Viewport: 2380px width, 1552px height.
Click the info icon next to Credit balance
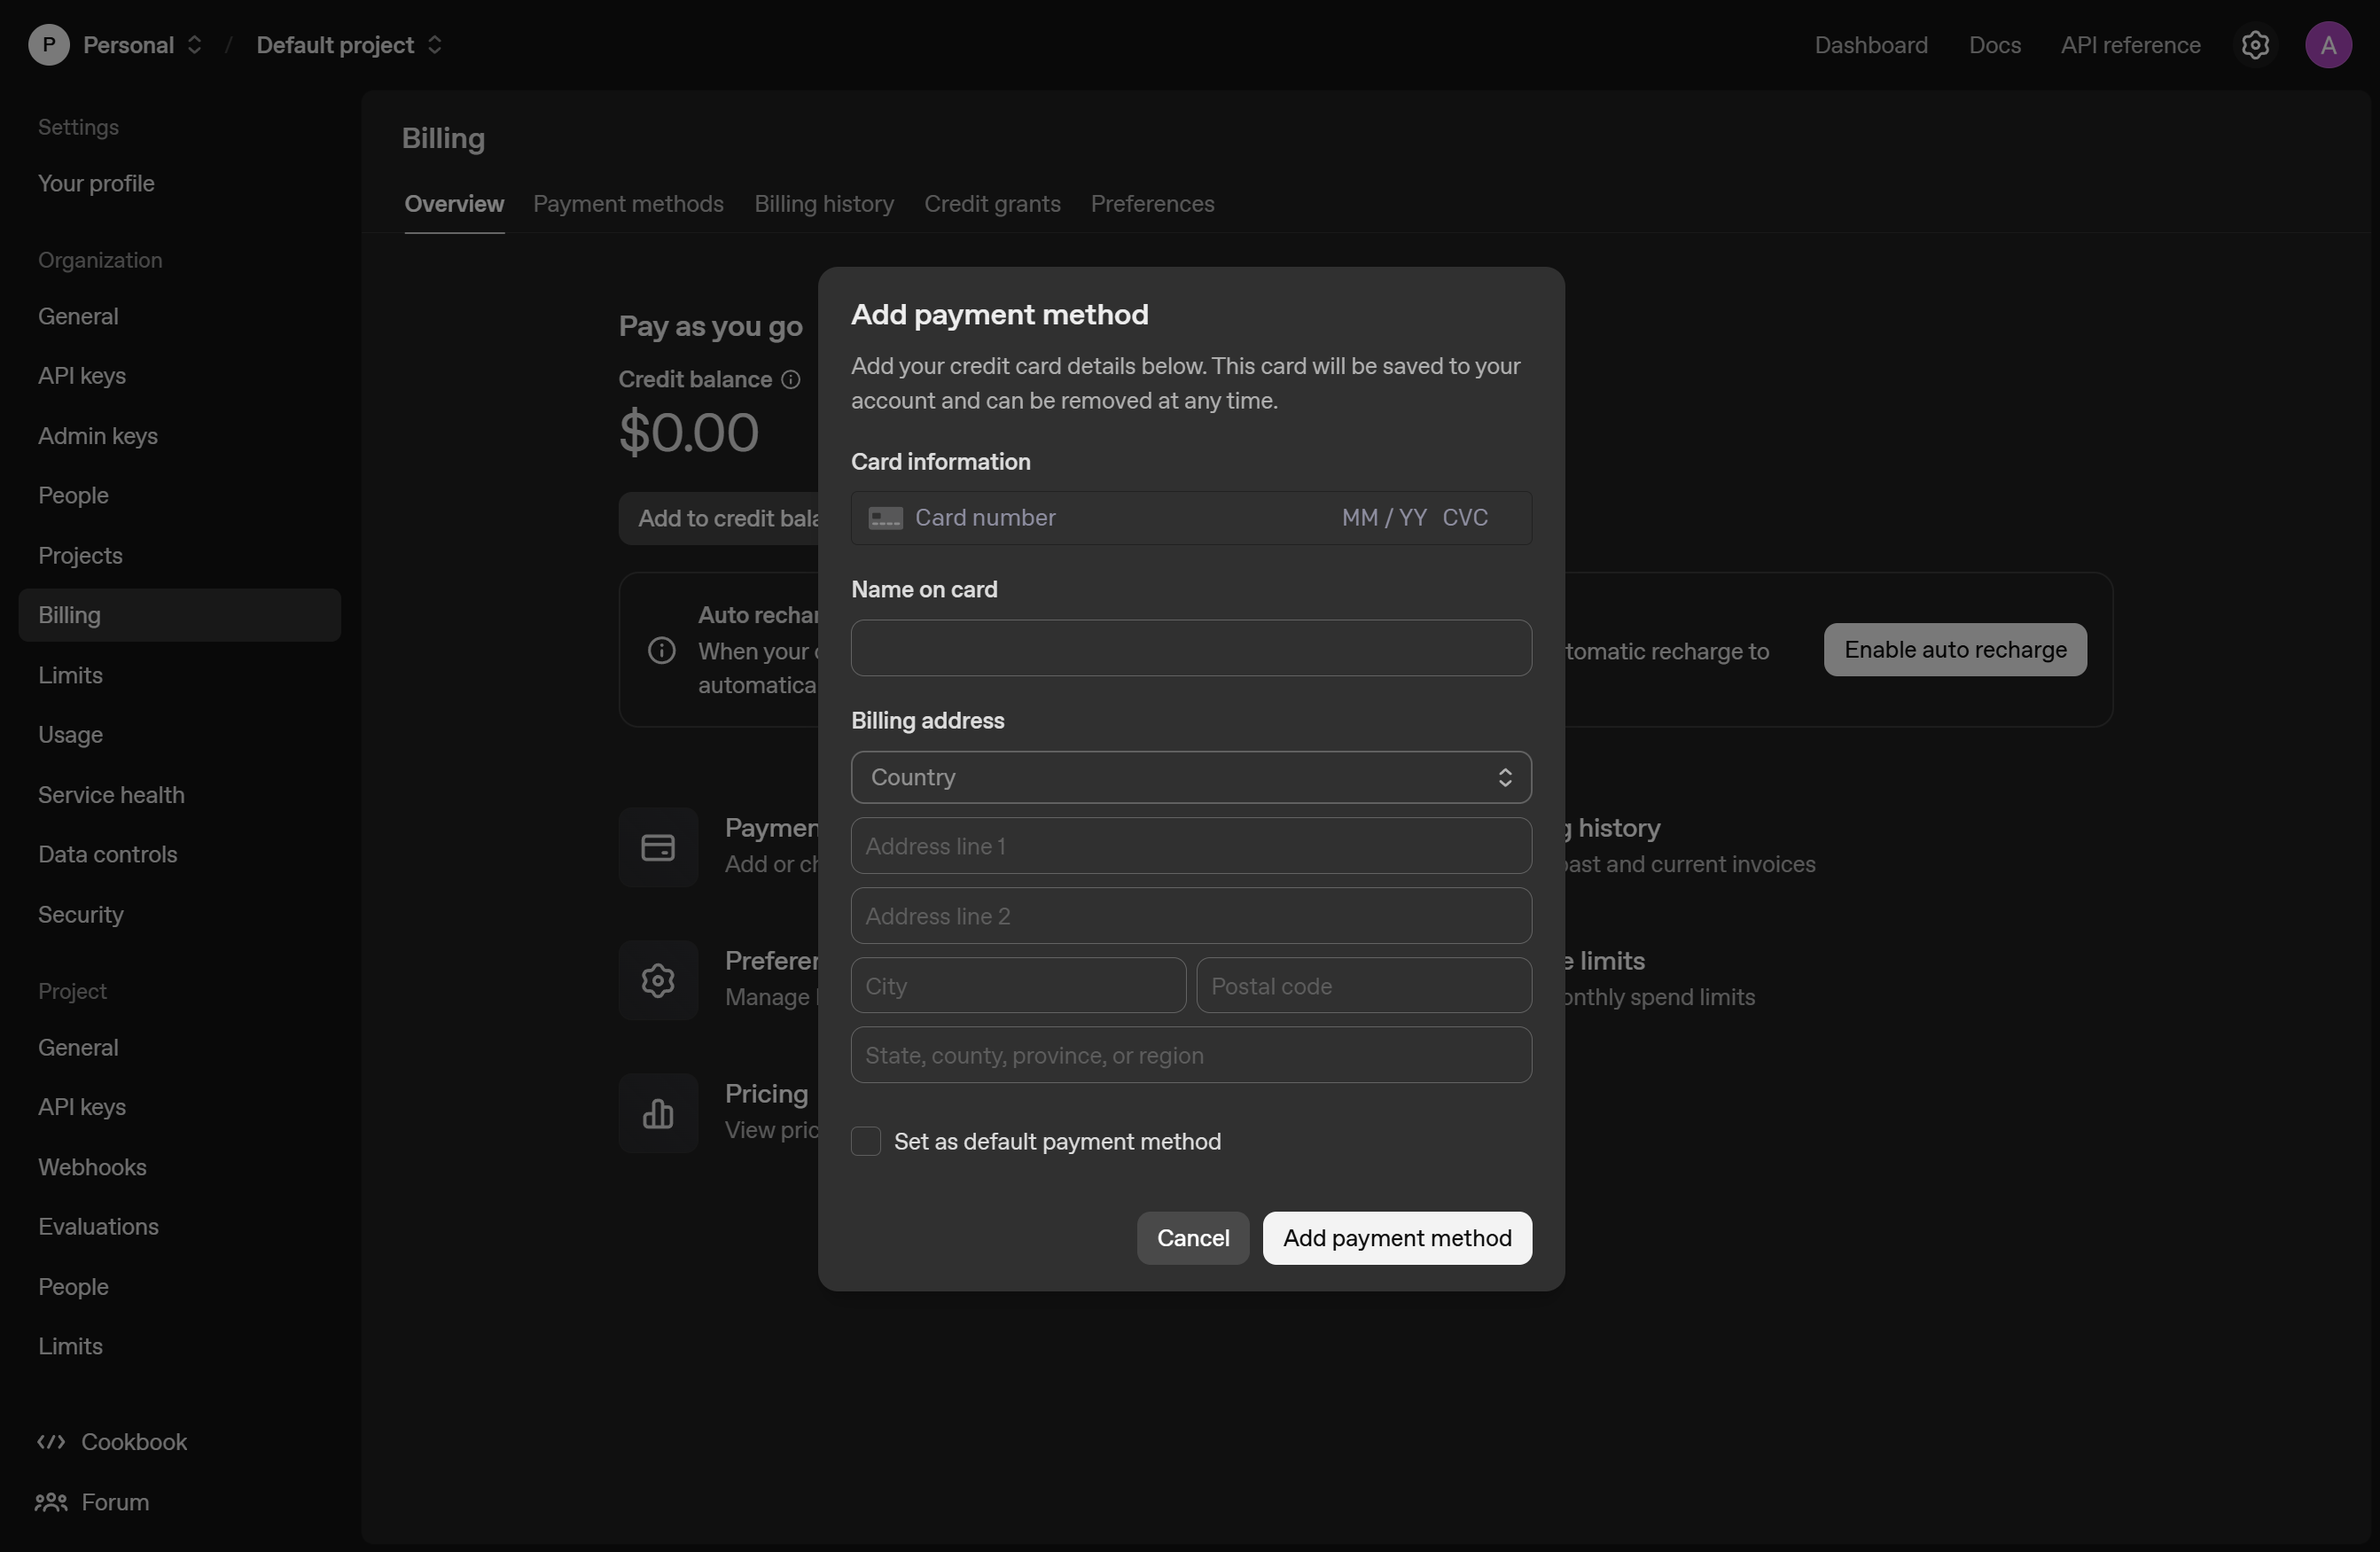[791, 380]
